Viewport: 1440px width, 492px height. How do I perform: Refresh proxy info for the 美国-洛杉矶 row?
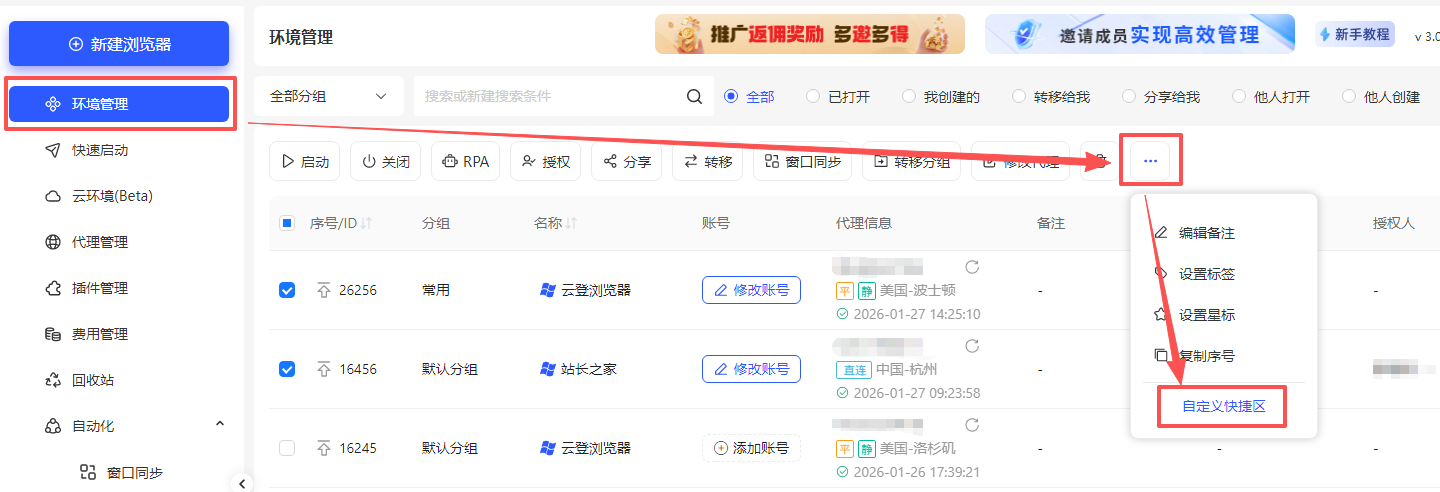971,425
